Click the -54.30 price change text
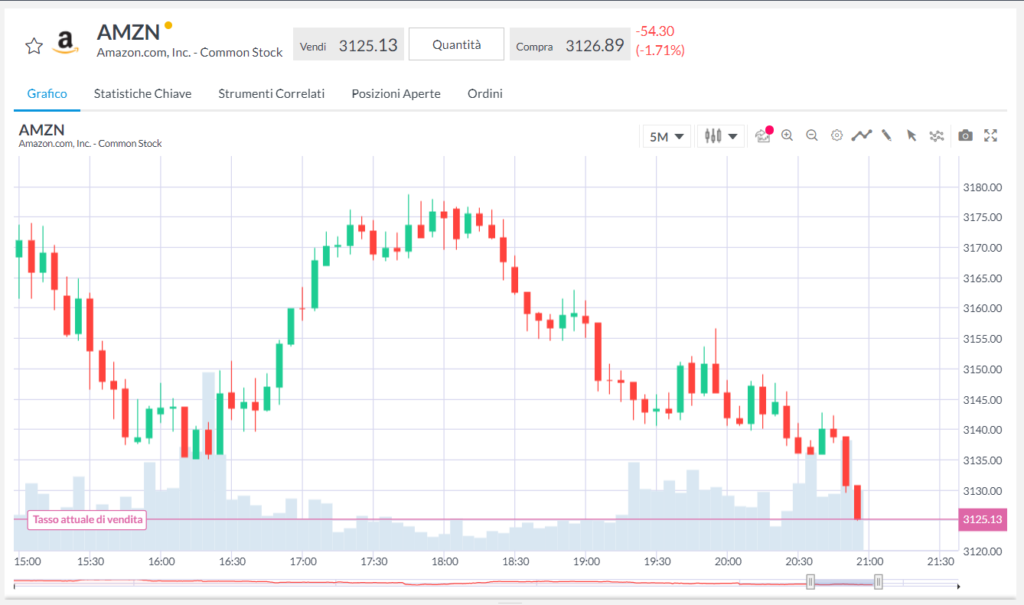Viewport: 1024px width, 605px height. (655, 31)
